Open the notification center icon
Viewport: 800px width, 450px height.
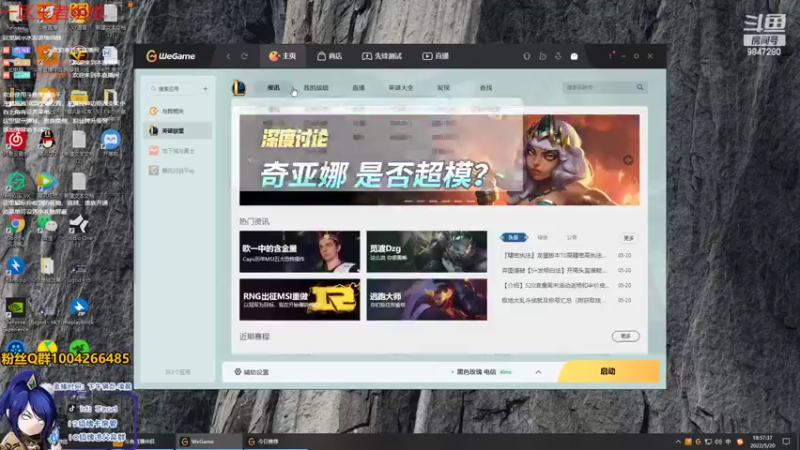tap(786, 442)
